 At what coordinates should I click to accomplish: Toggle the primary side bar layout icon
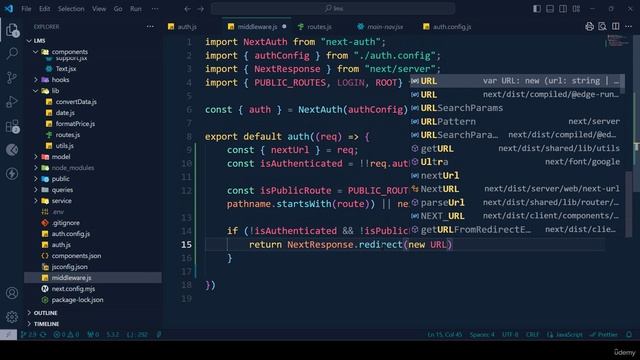(x=537, y=9)
